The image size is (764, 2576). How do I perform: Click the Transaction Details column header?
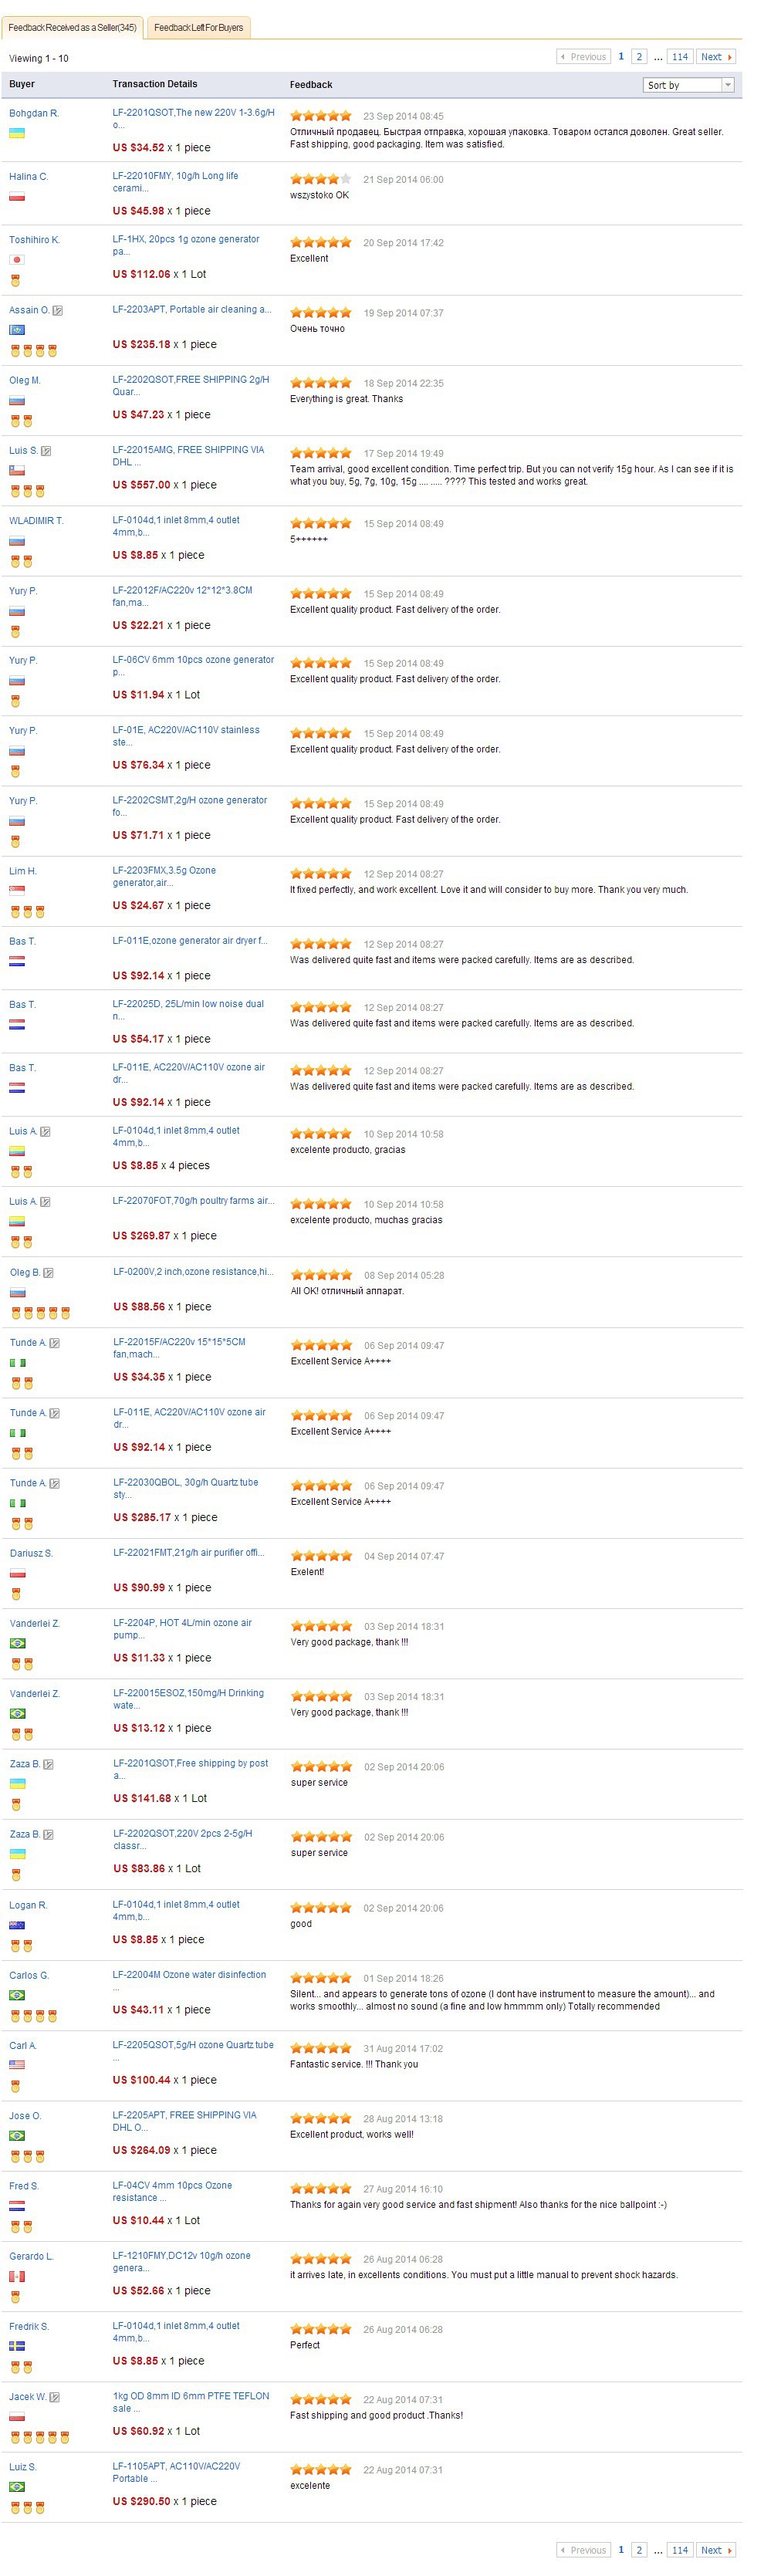coord(155,84)
